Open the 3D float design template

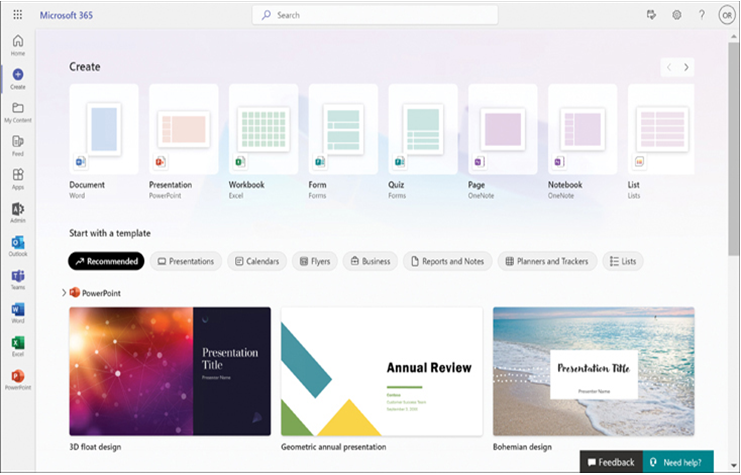coord(170,371)
